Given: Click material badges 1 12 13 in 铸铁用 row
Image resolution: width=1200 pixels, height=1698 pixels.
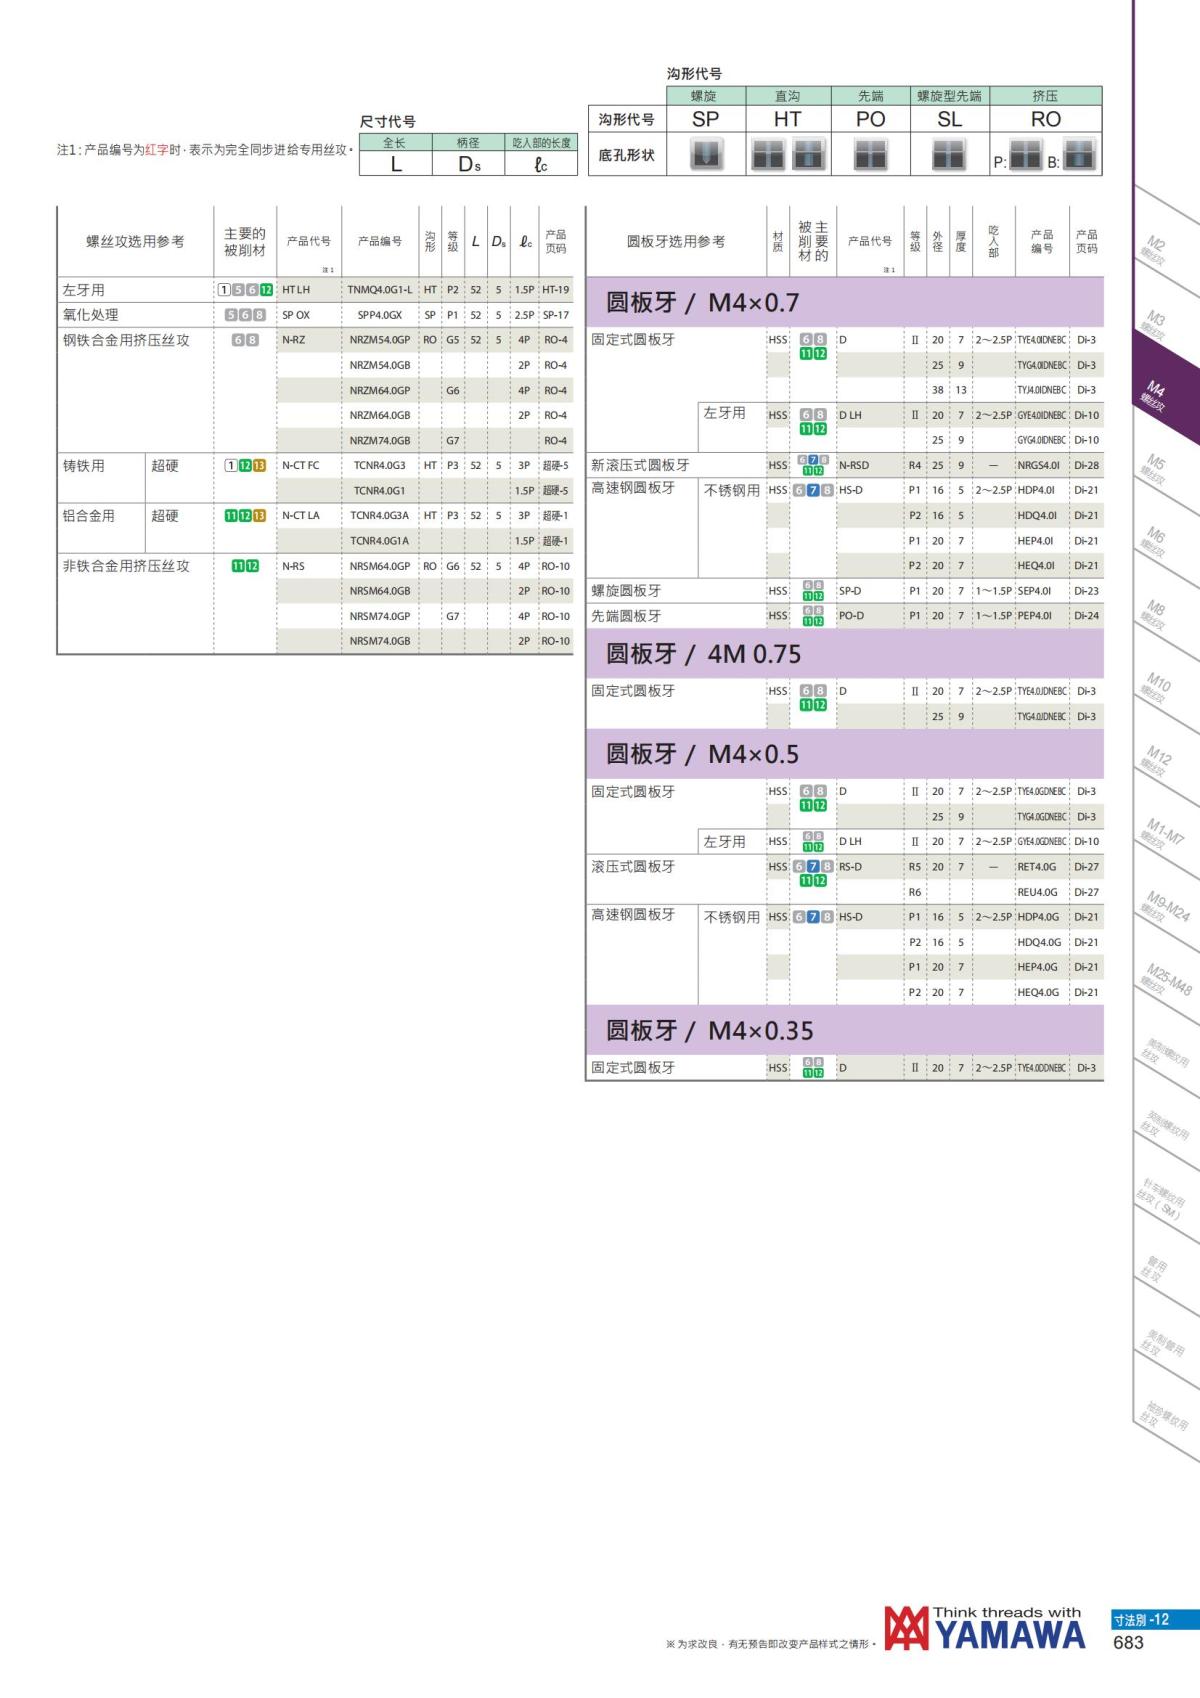Looking at the screenshot, I should click(245, 466).
